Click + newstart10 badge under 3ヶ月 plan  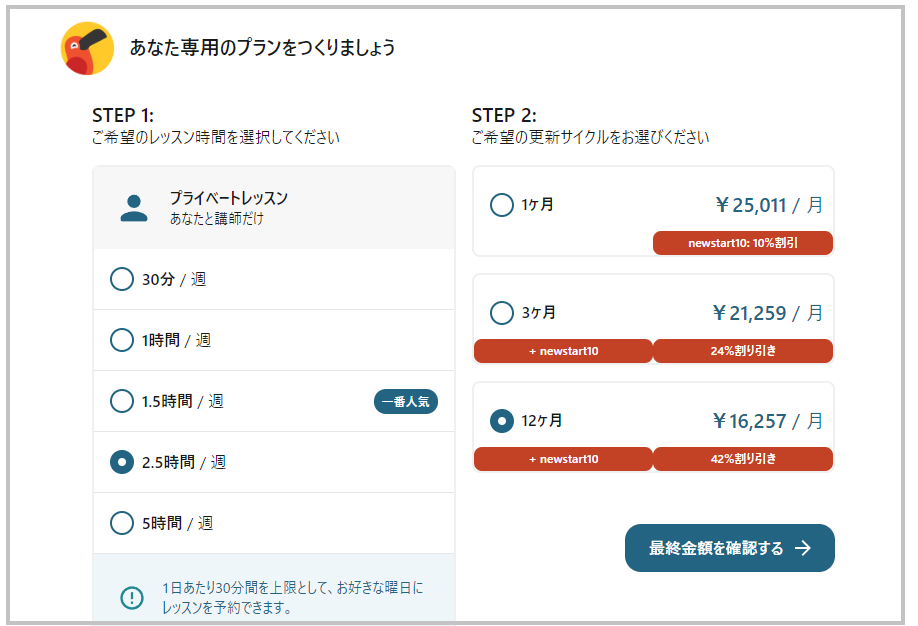coord(563,351)
